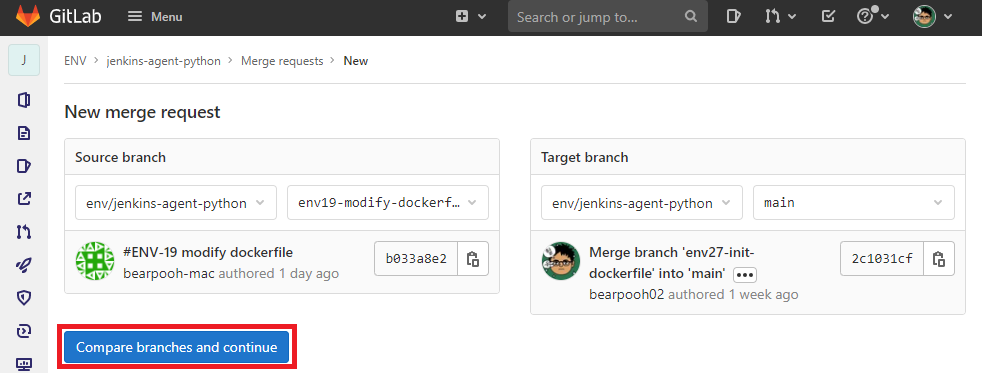This screenshot has width=982, height=373.
Task: Open the To-Do list checkmark icon
Action: pyautogui.click(x=828, y=16)
